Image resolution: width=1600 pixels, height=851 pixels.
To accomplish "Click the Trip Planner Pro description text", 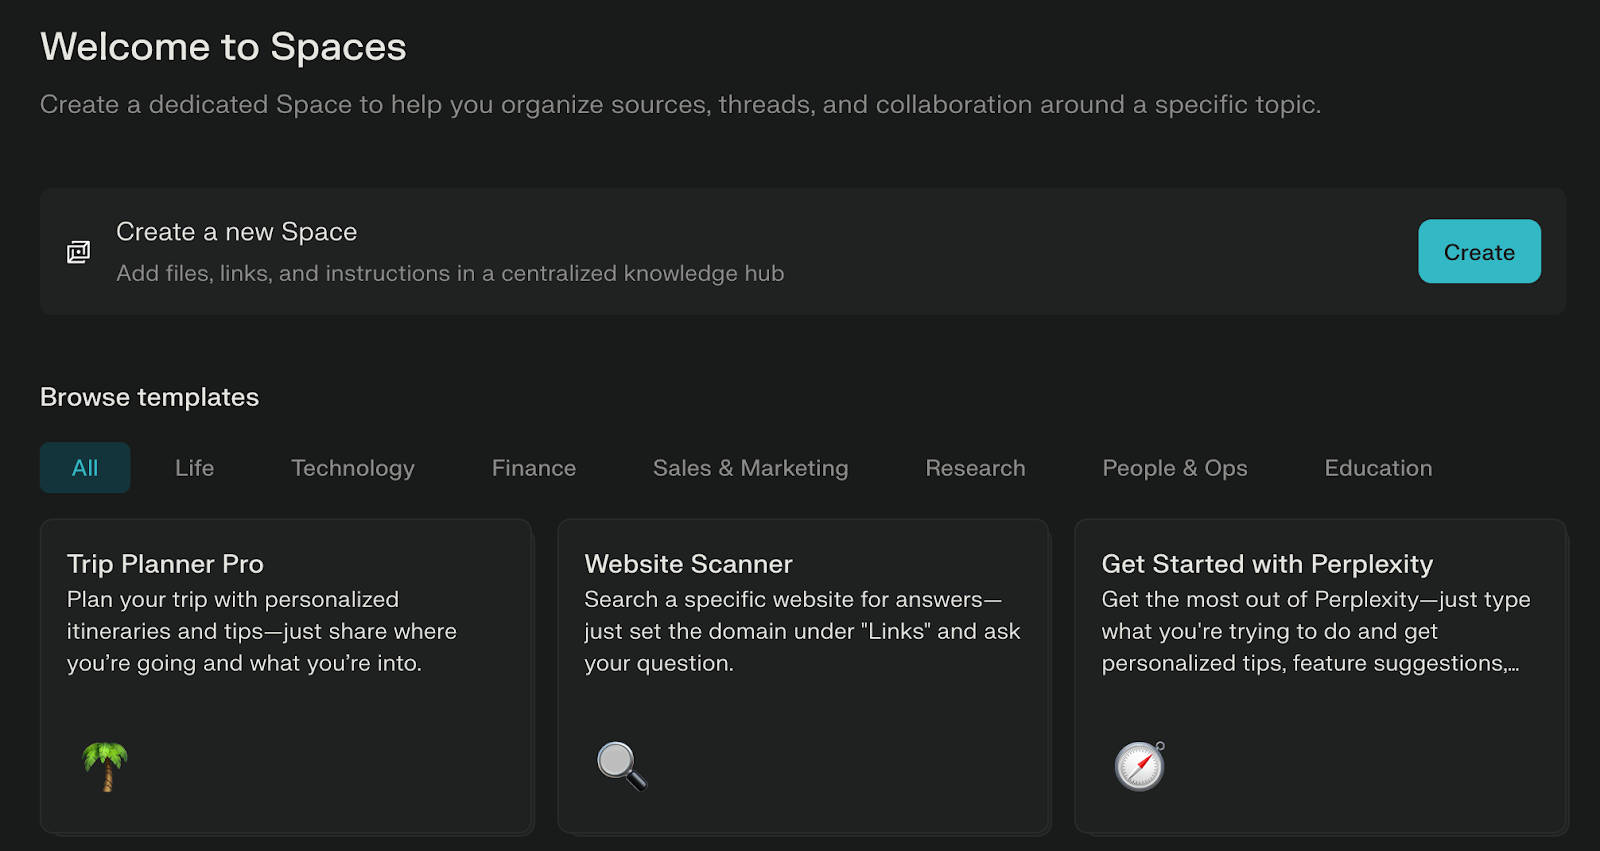I will click(261, 631).
